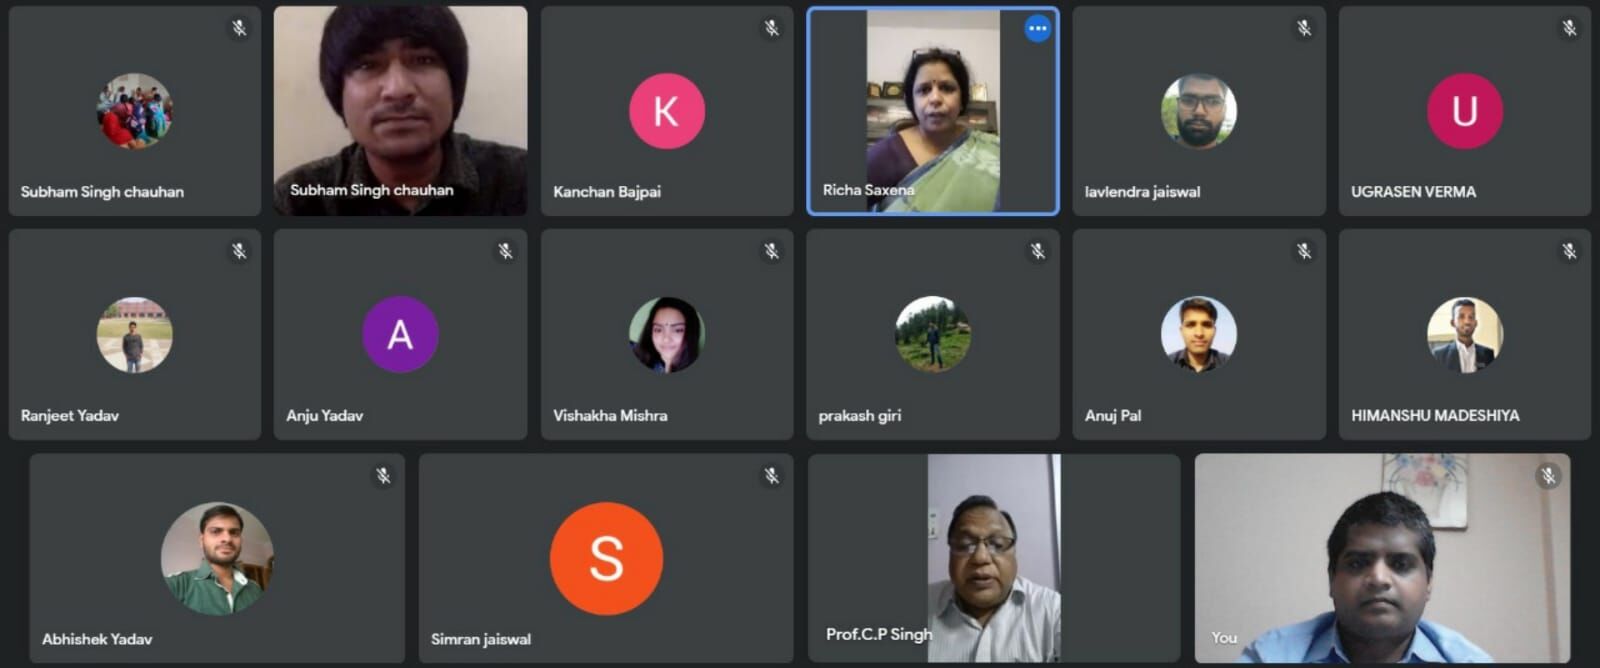The image size is (1600, 668).
Task: Click the muted mic icon on UGRASEN VERMA's tile
Action: click(1569, 28)
